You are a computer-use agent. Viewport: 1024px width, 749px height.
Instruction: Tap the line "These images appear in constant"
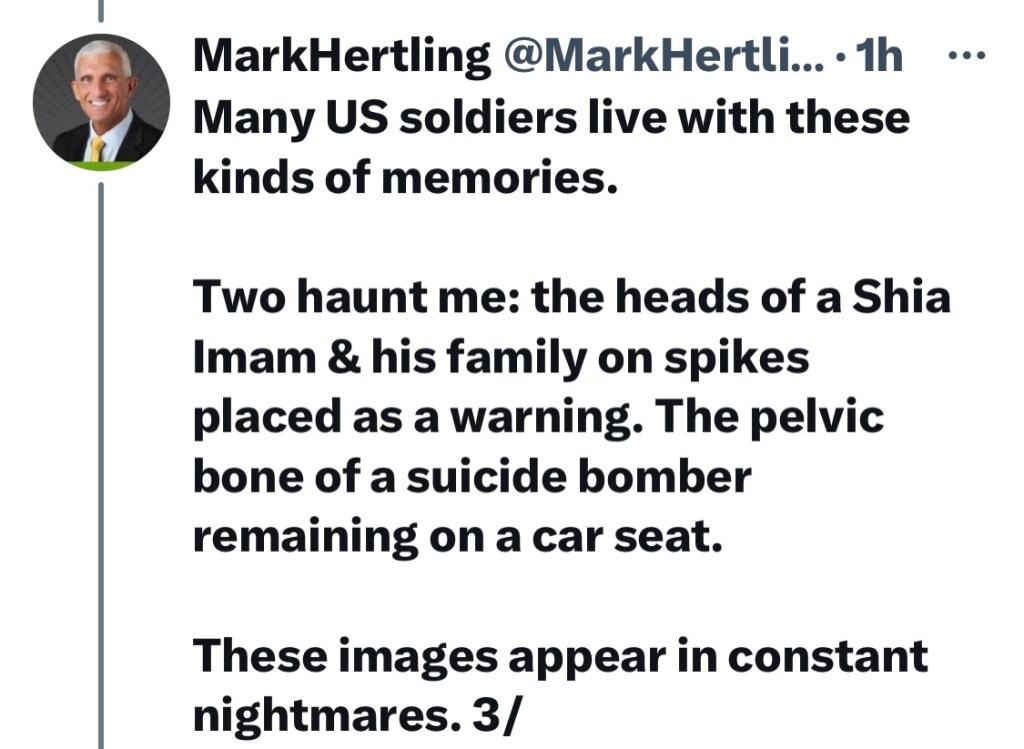click(560, 656)
